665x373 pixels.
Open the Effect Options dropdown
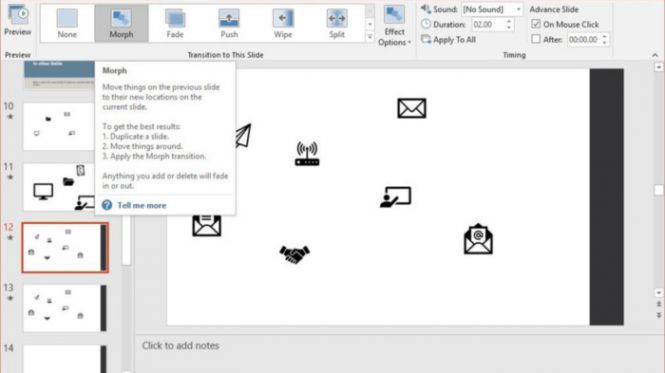click(394, 25)
